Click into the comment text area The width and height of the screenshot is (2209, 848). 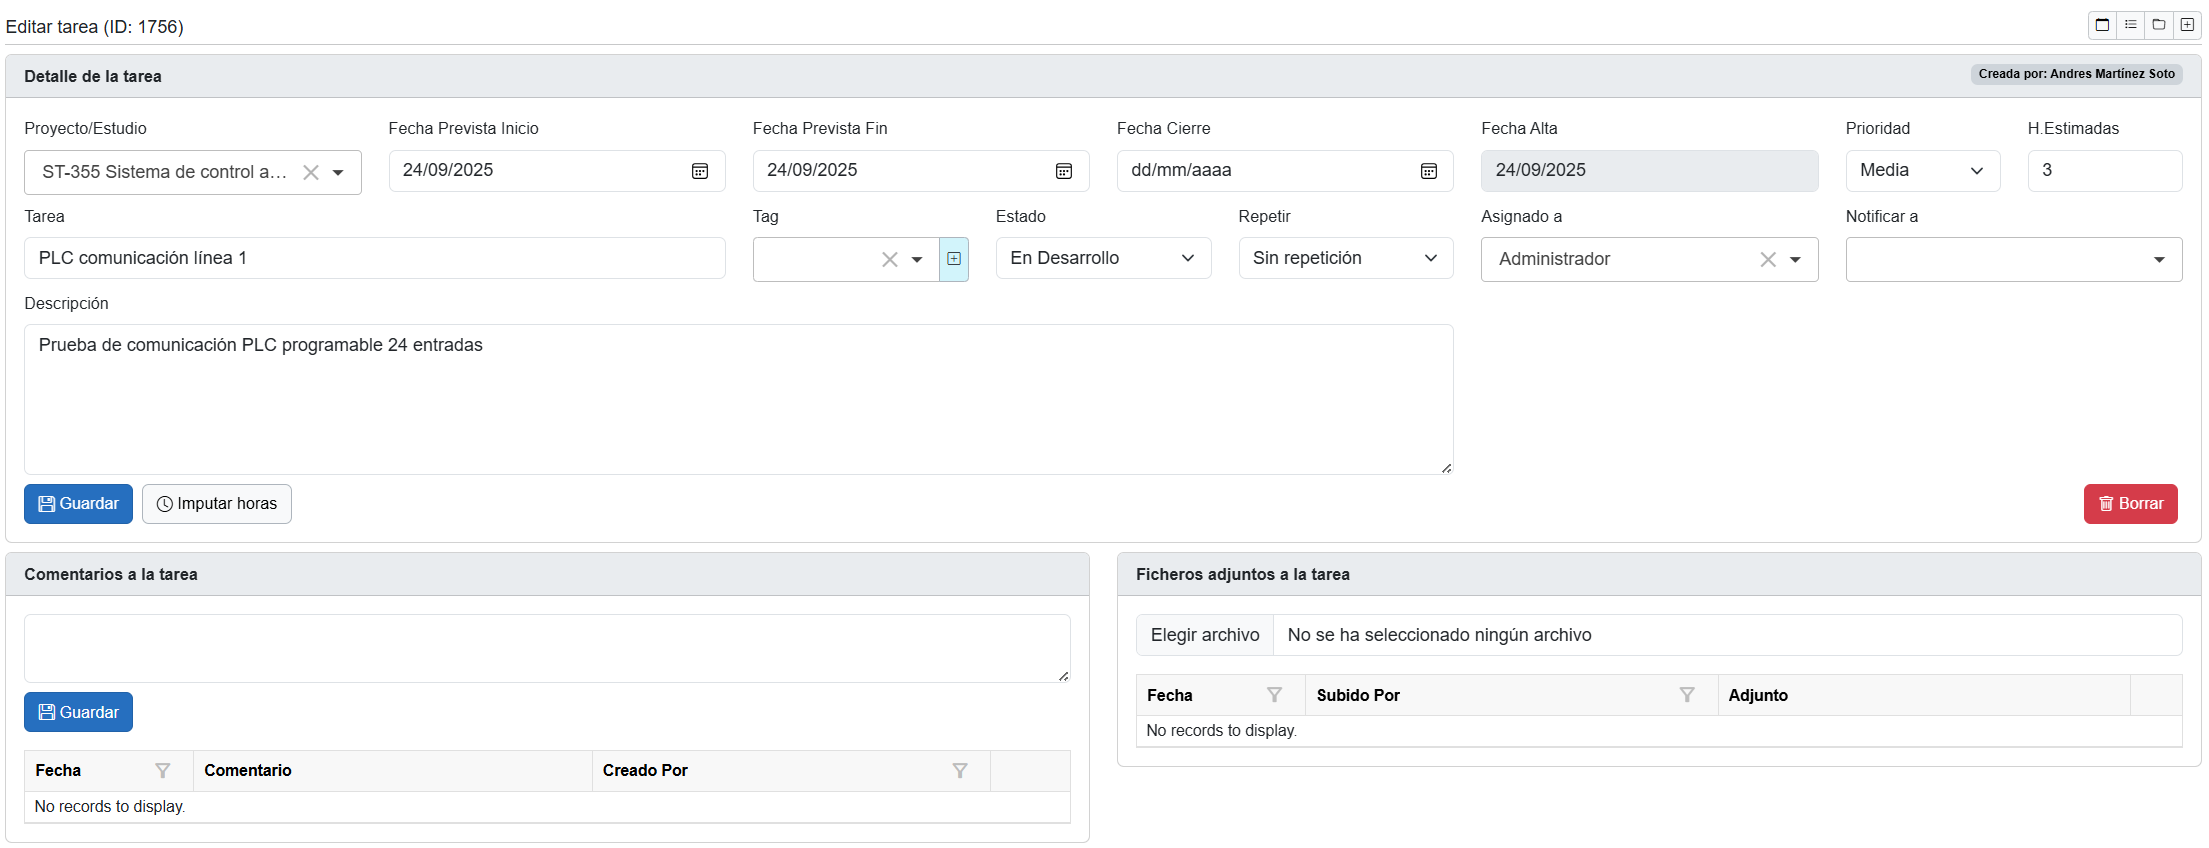coord(546,649)
